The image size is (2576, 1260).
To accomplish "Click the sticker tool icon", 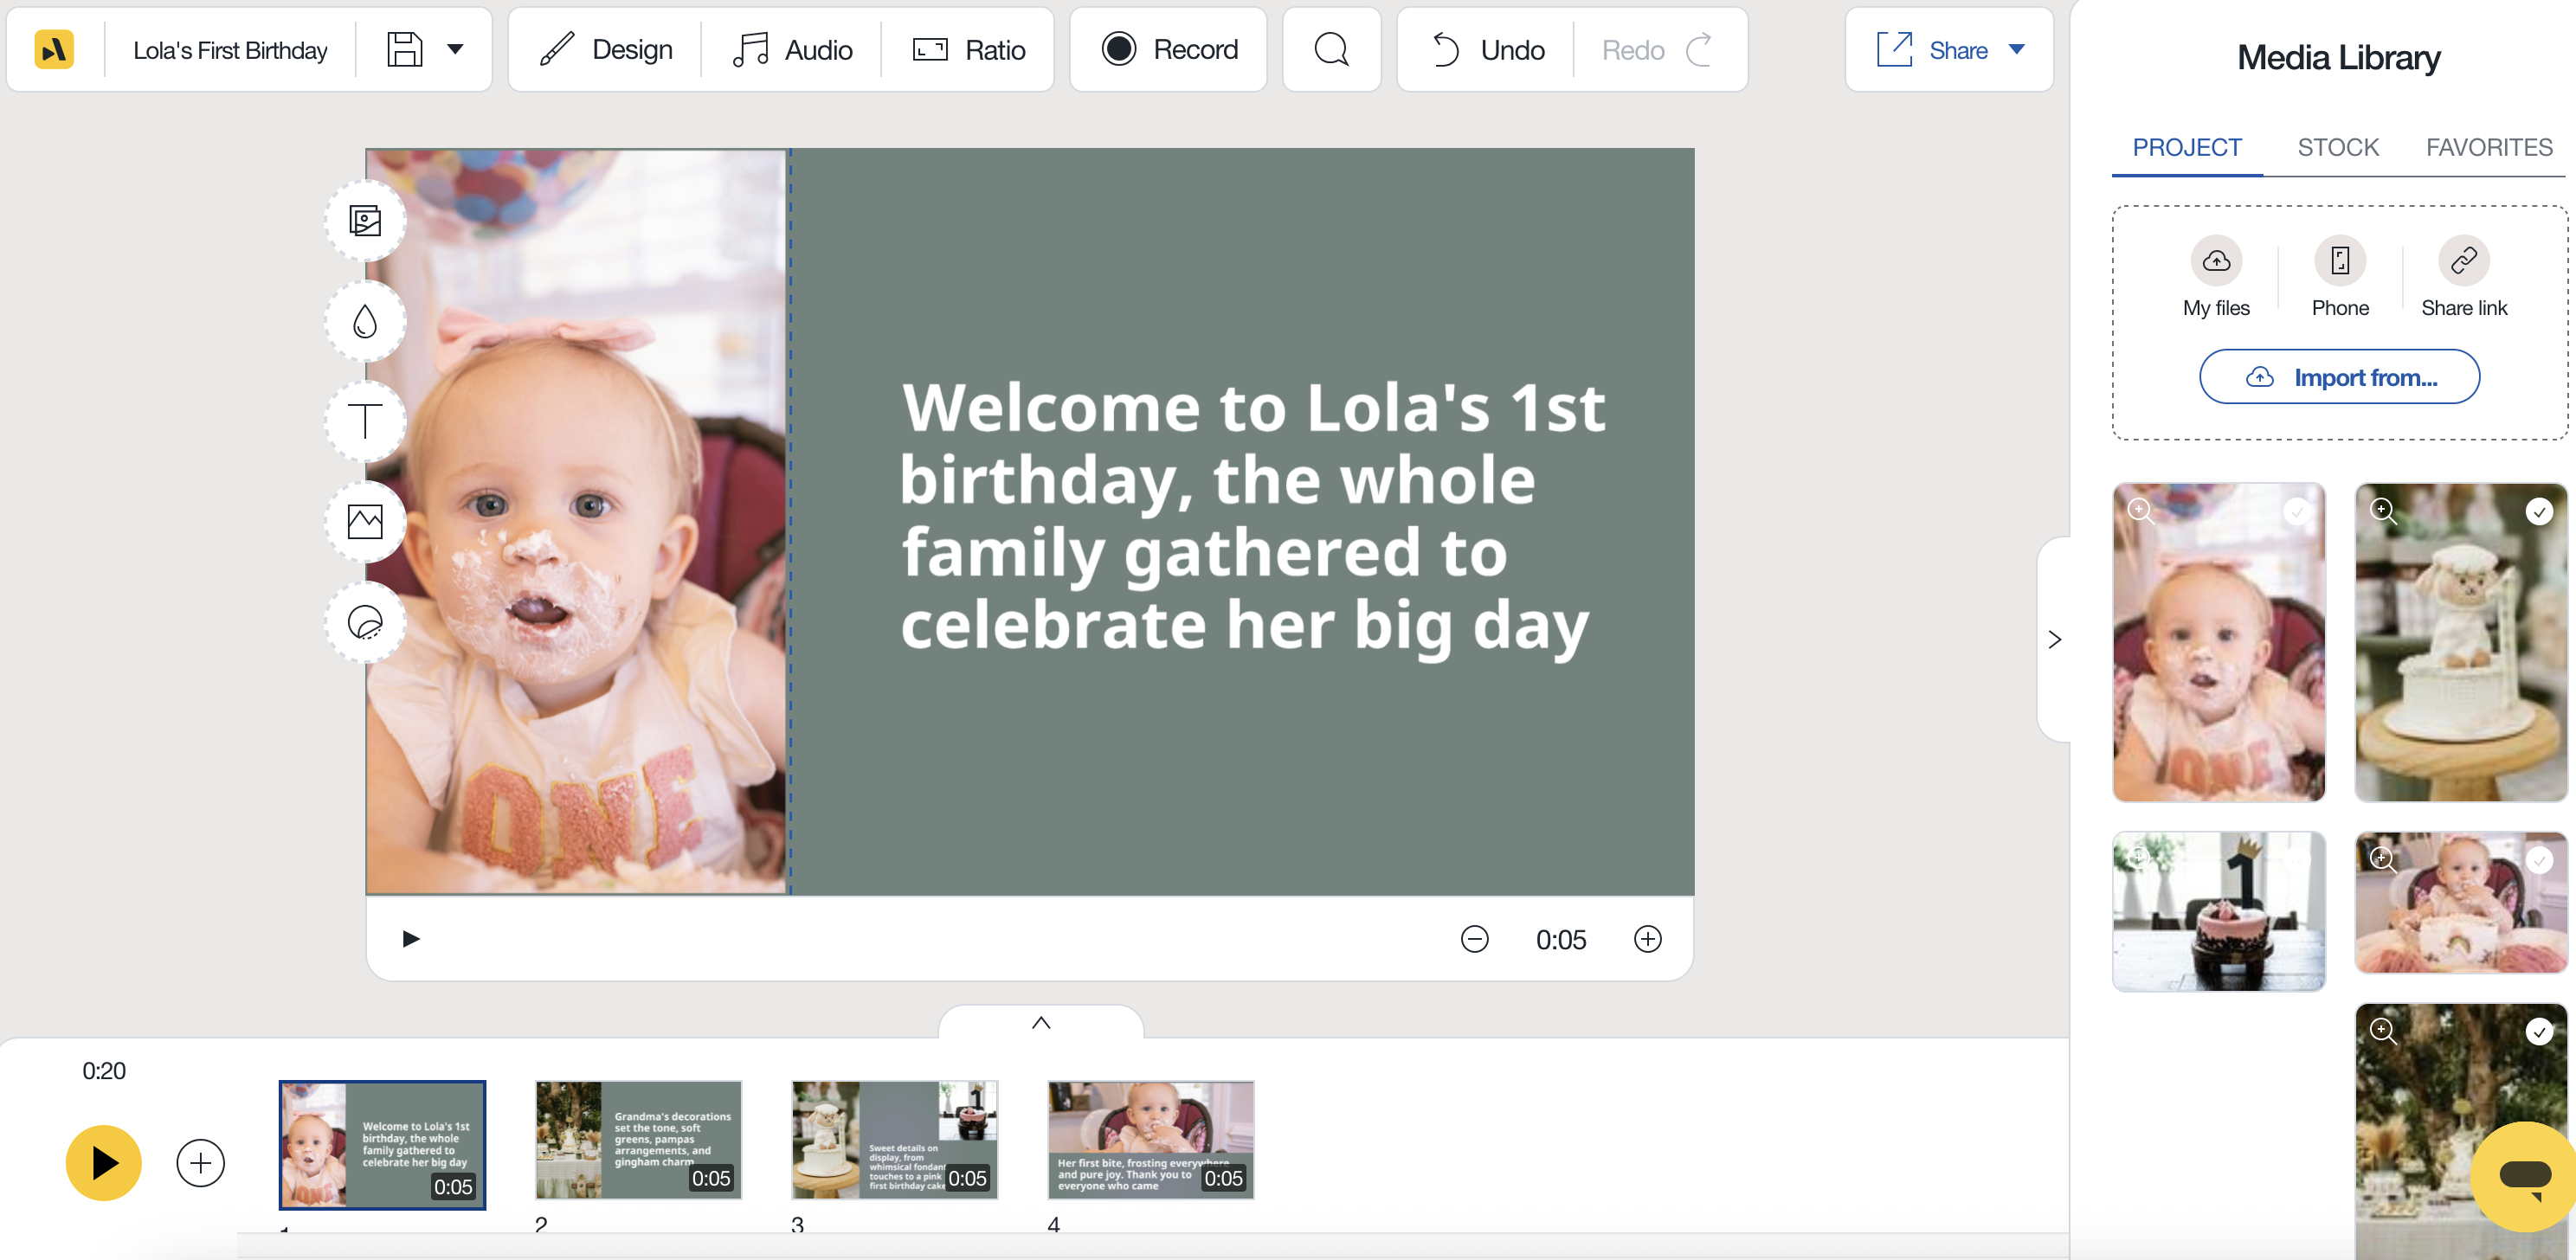I will click(x=365, y=622).
